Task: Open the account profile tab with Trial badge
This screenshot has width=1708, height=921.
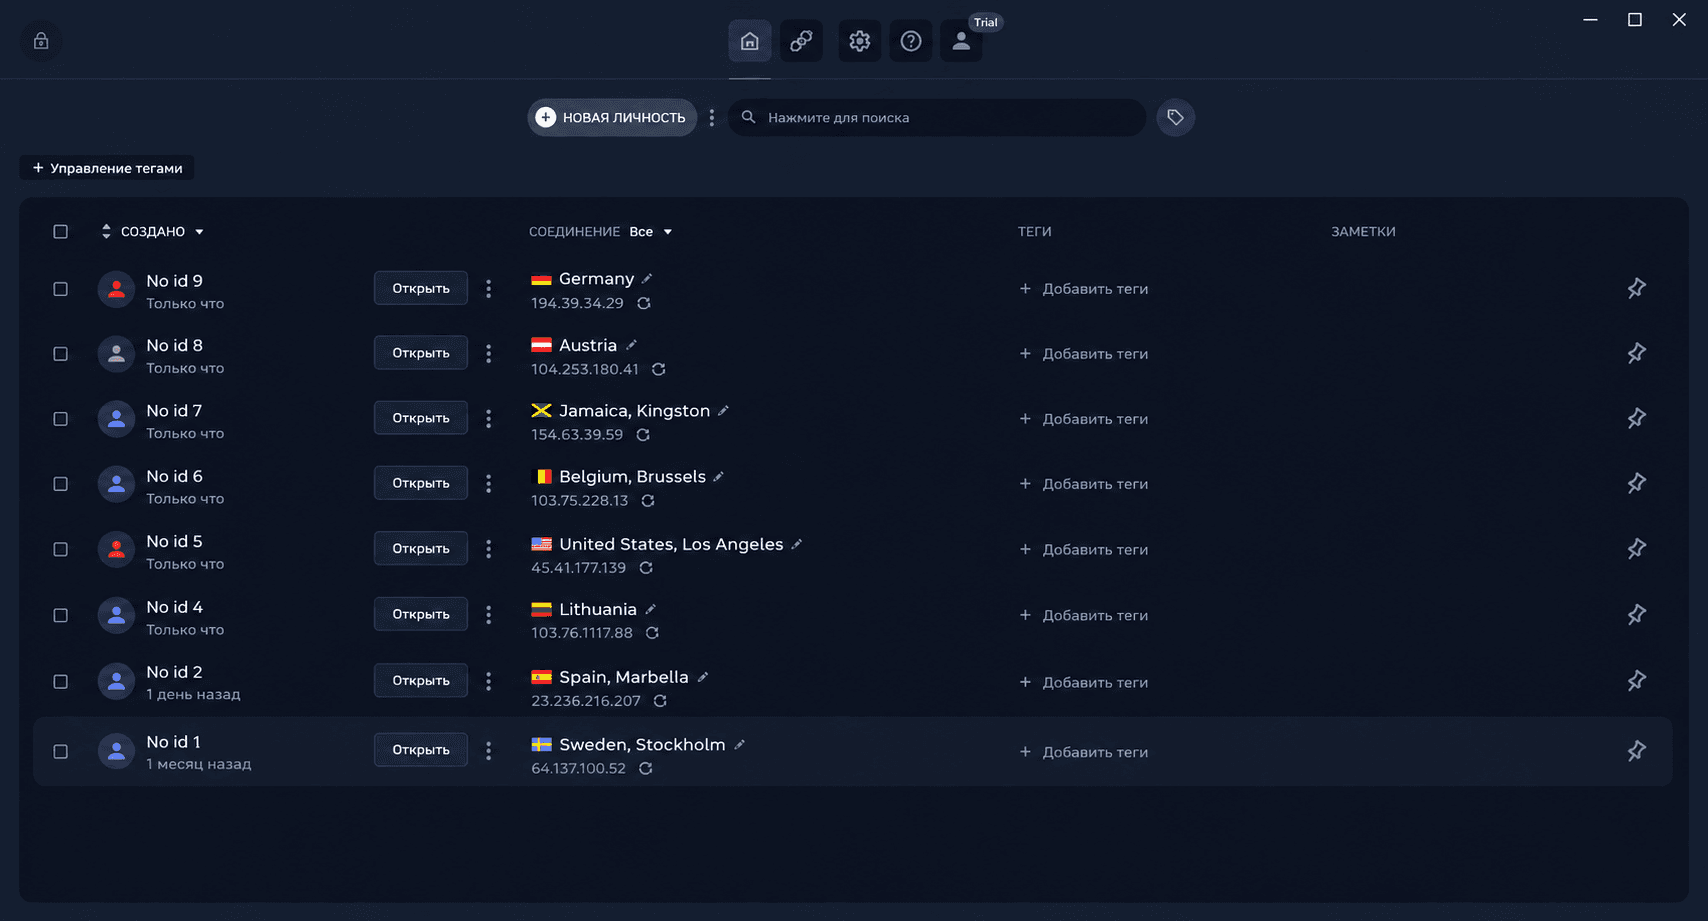Action: [x=961, y=41]
